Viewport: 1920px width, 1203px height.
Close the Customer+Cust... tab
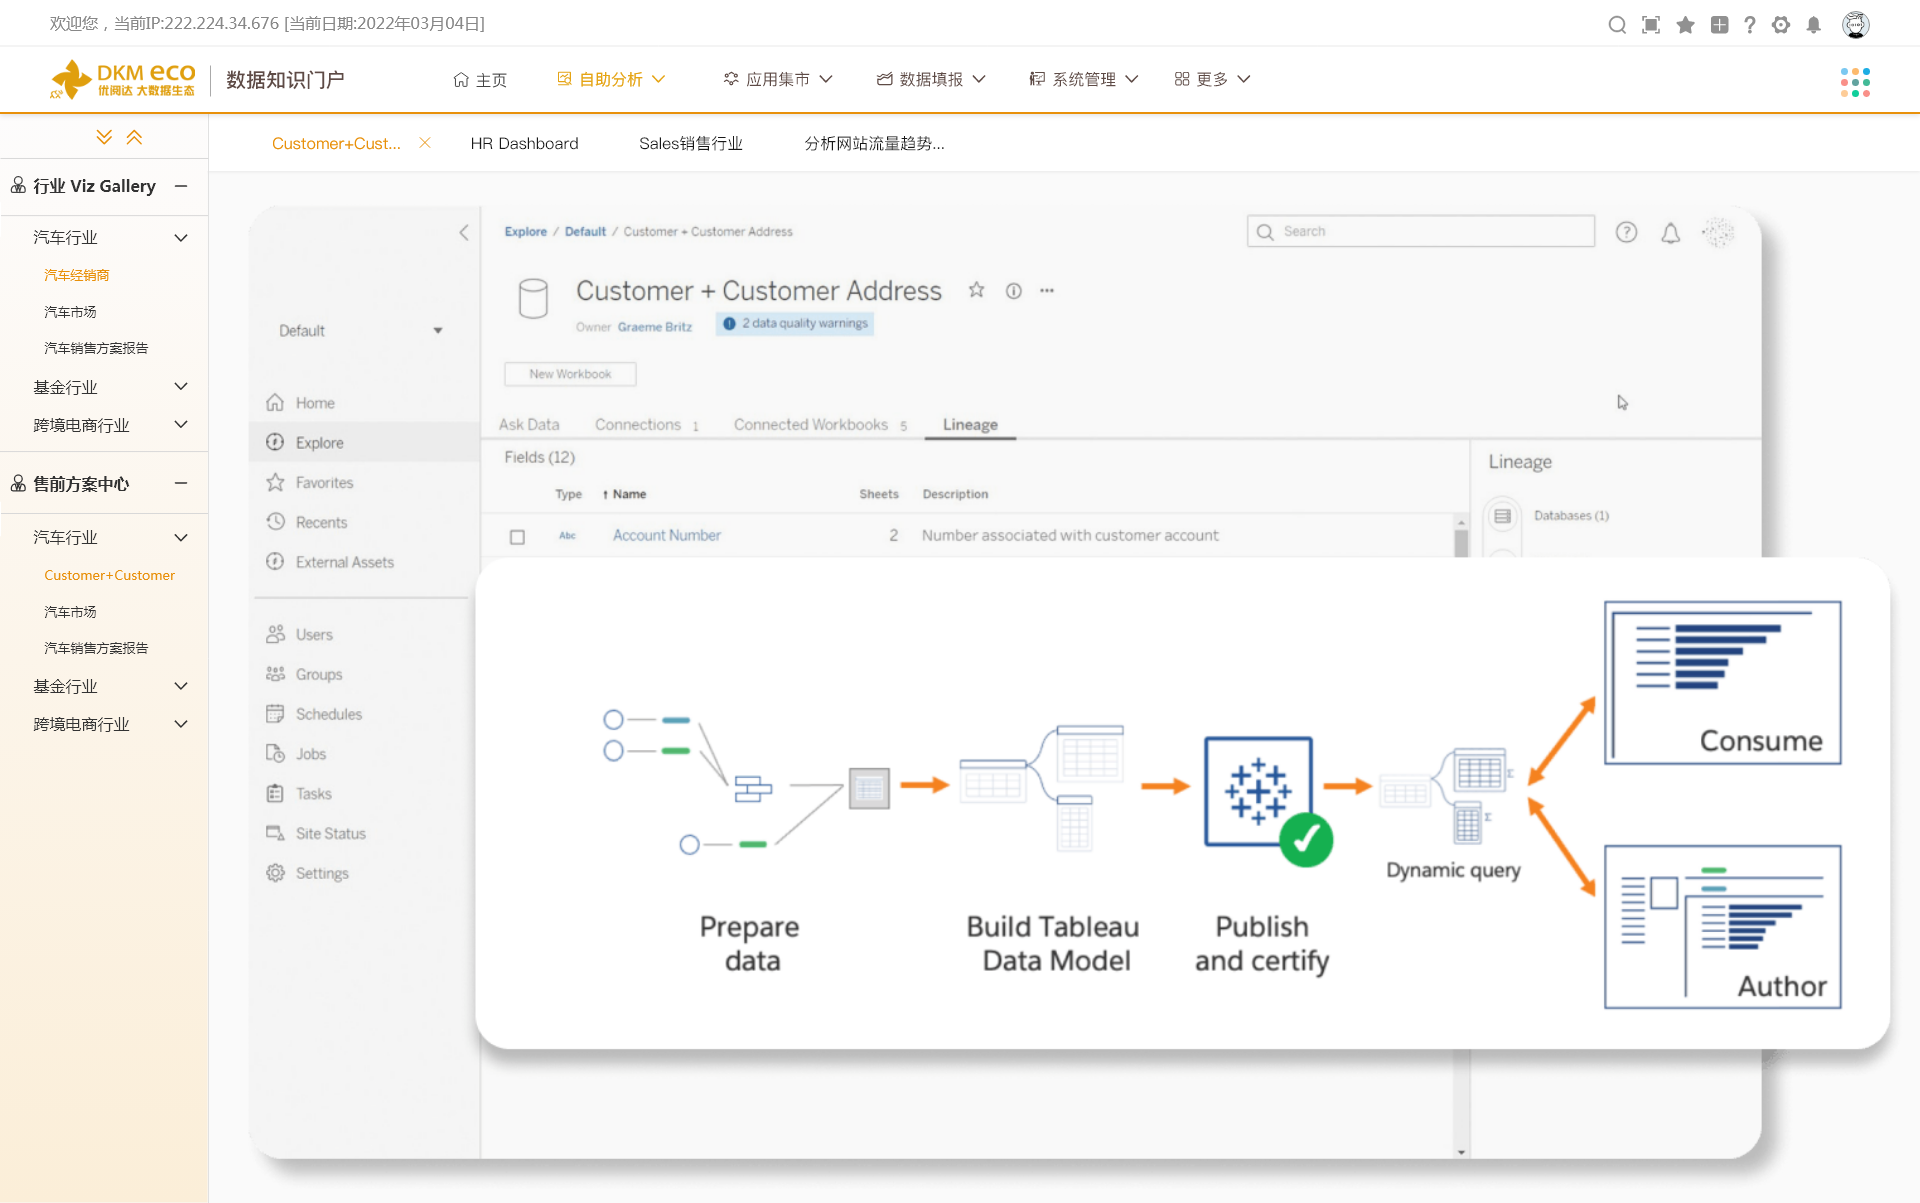point(425,143)
